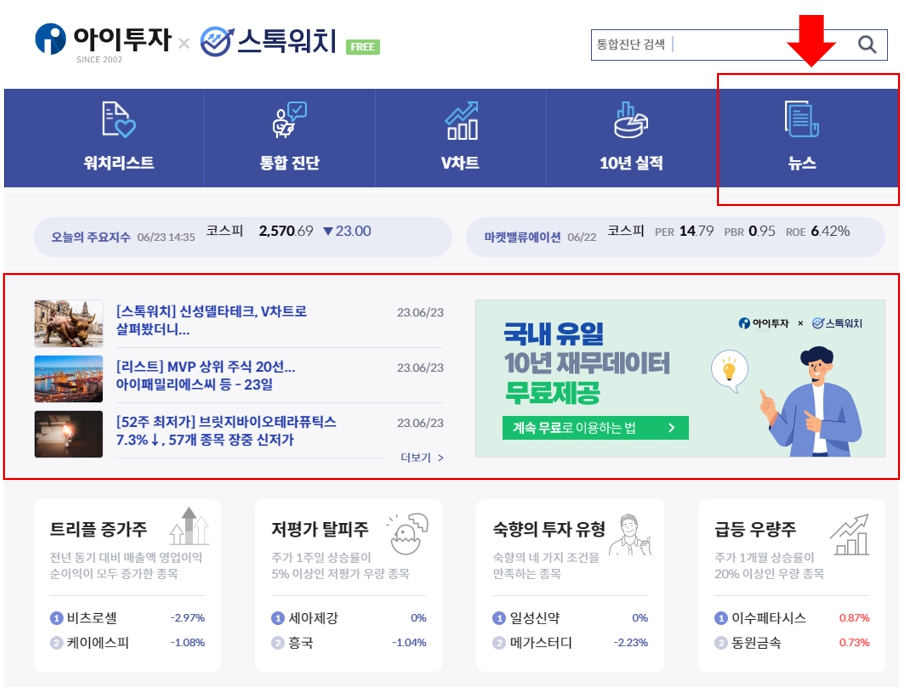Screen dimensions: 906x693
Task: Go to the V차트 menu label
Action: [x=461, y=163]
